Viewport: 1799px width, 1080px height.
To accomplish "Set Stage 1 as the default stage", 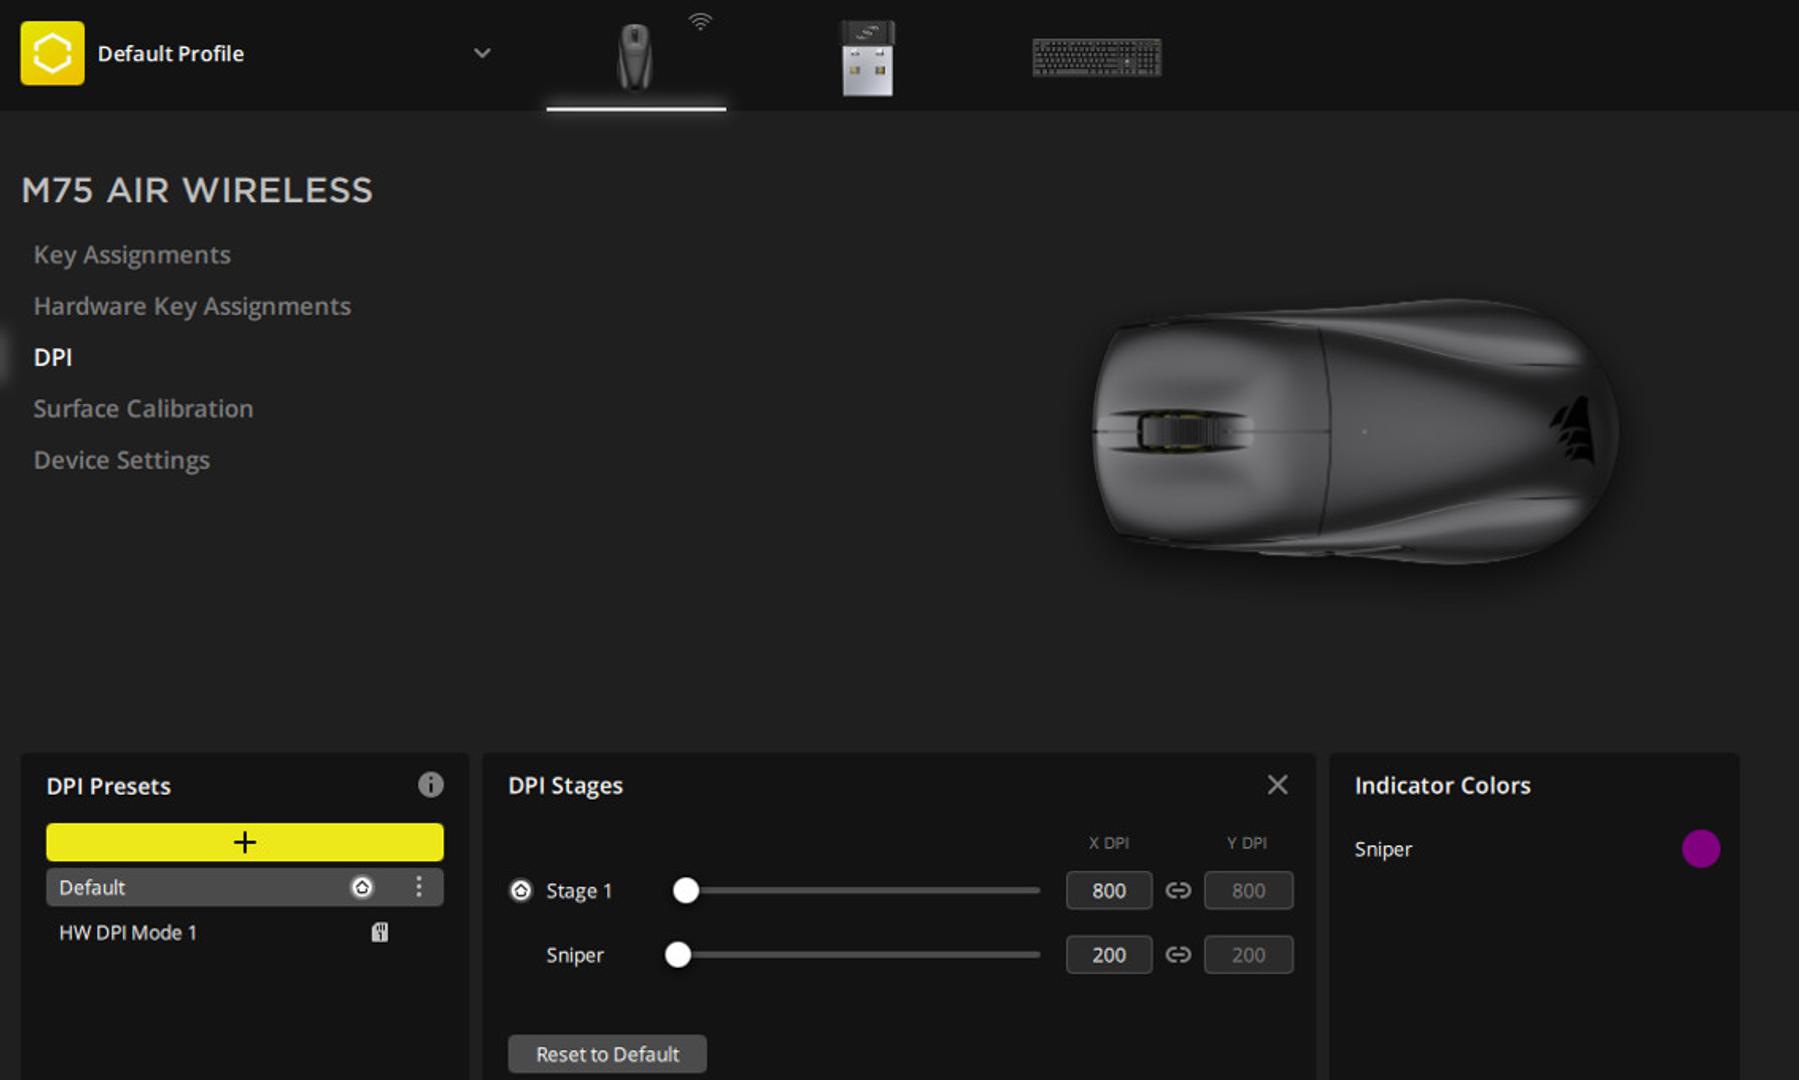I will click(521, 890).
